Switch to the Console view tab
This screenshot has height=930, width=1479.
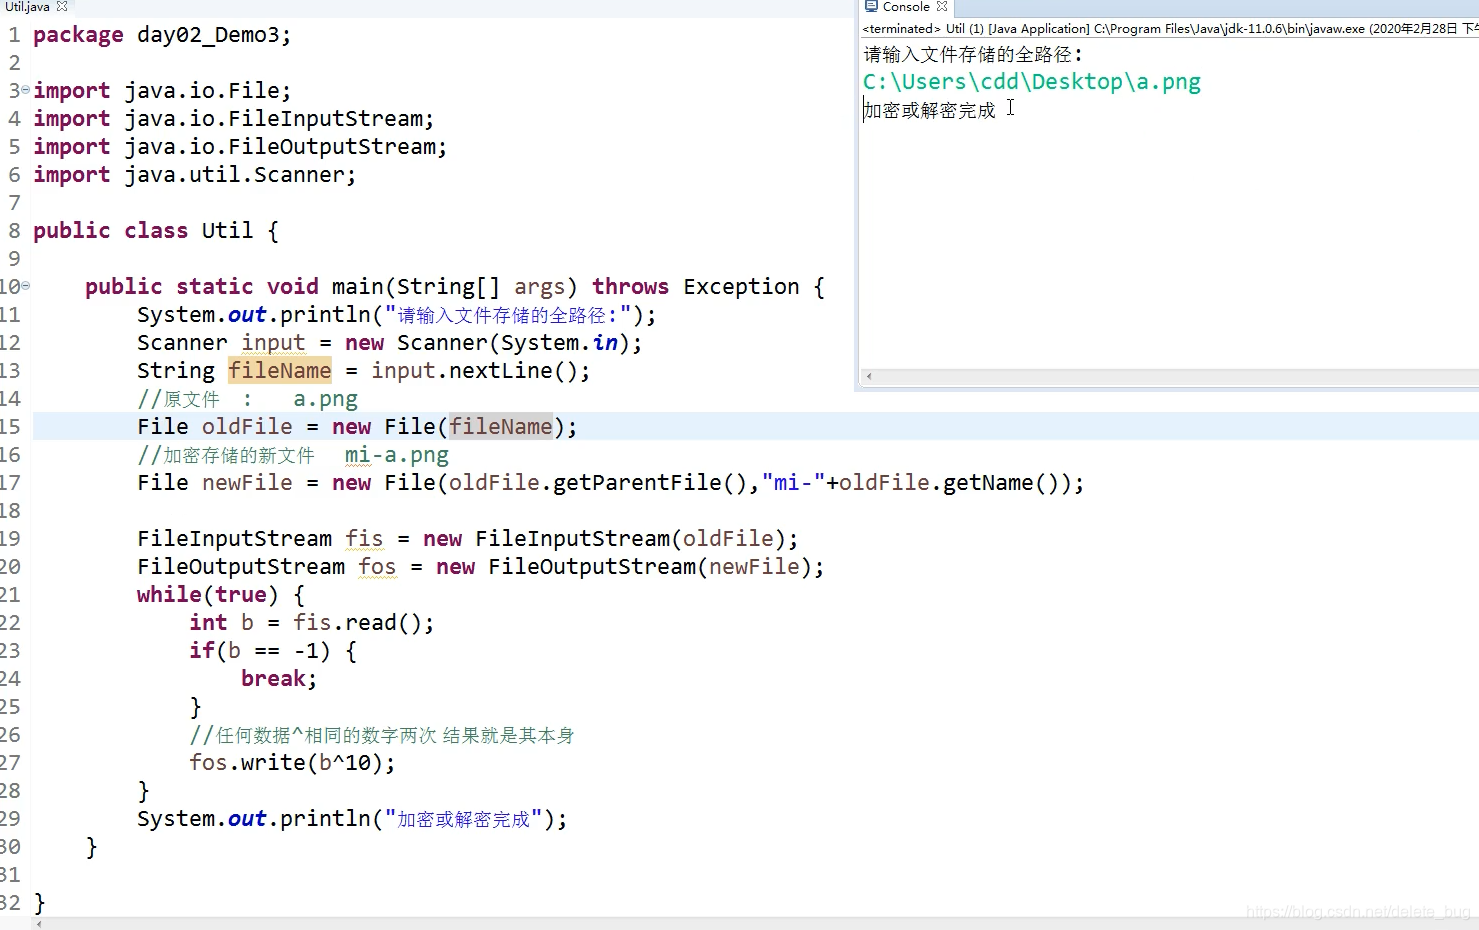906,6
